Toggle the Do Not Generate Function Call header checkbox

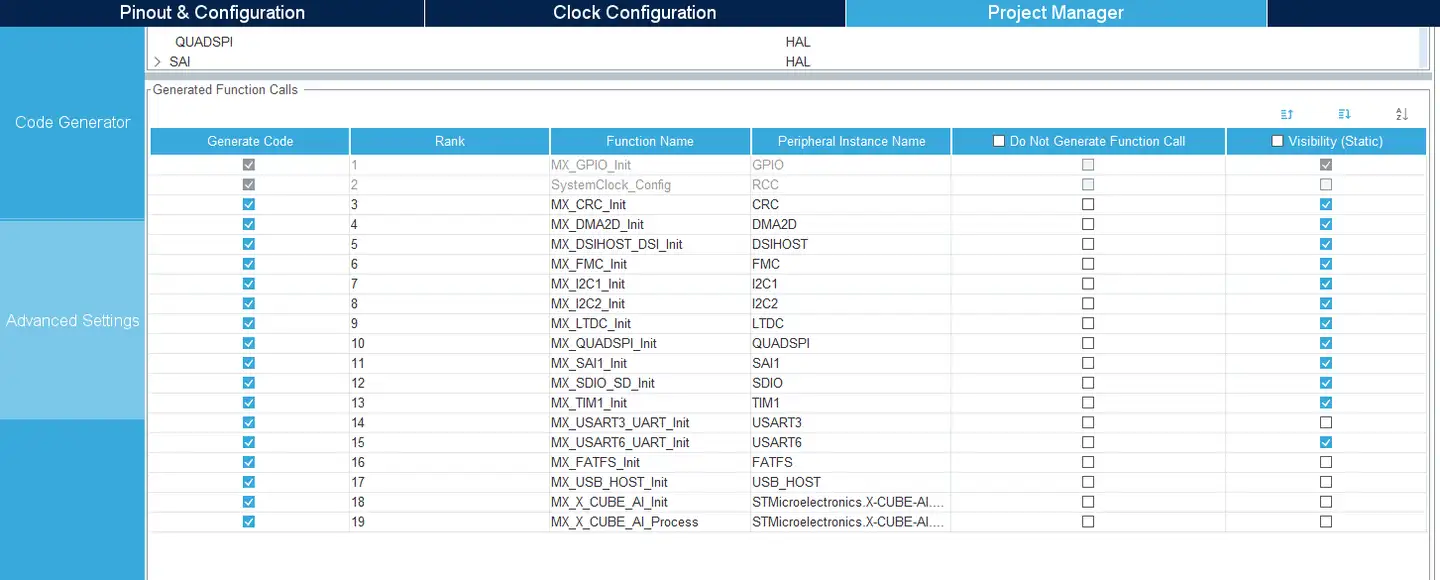pyautogui.click(x=998, y=141)
